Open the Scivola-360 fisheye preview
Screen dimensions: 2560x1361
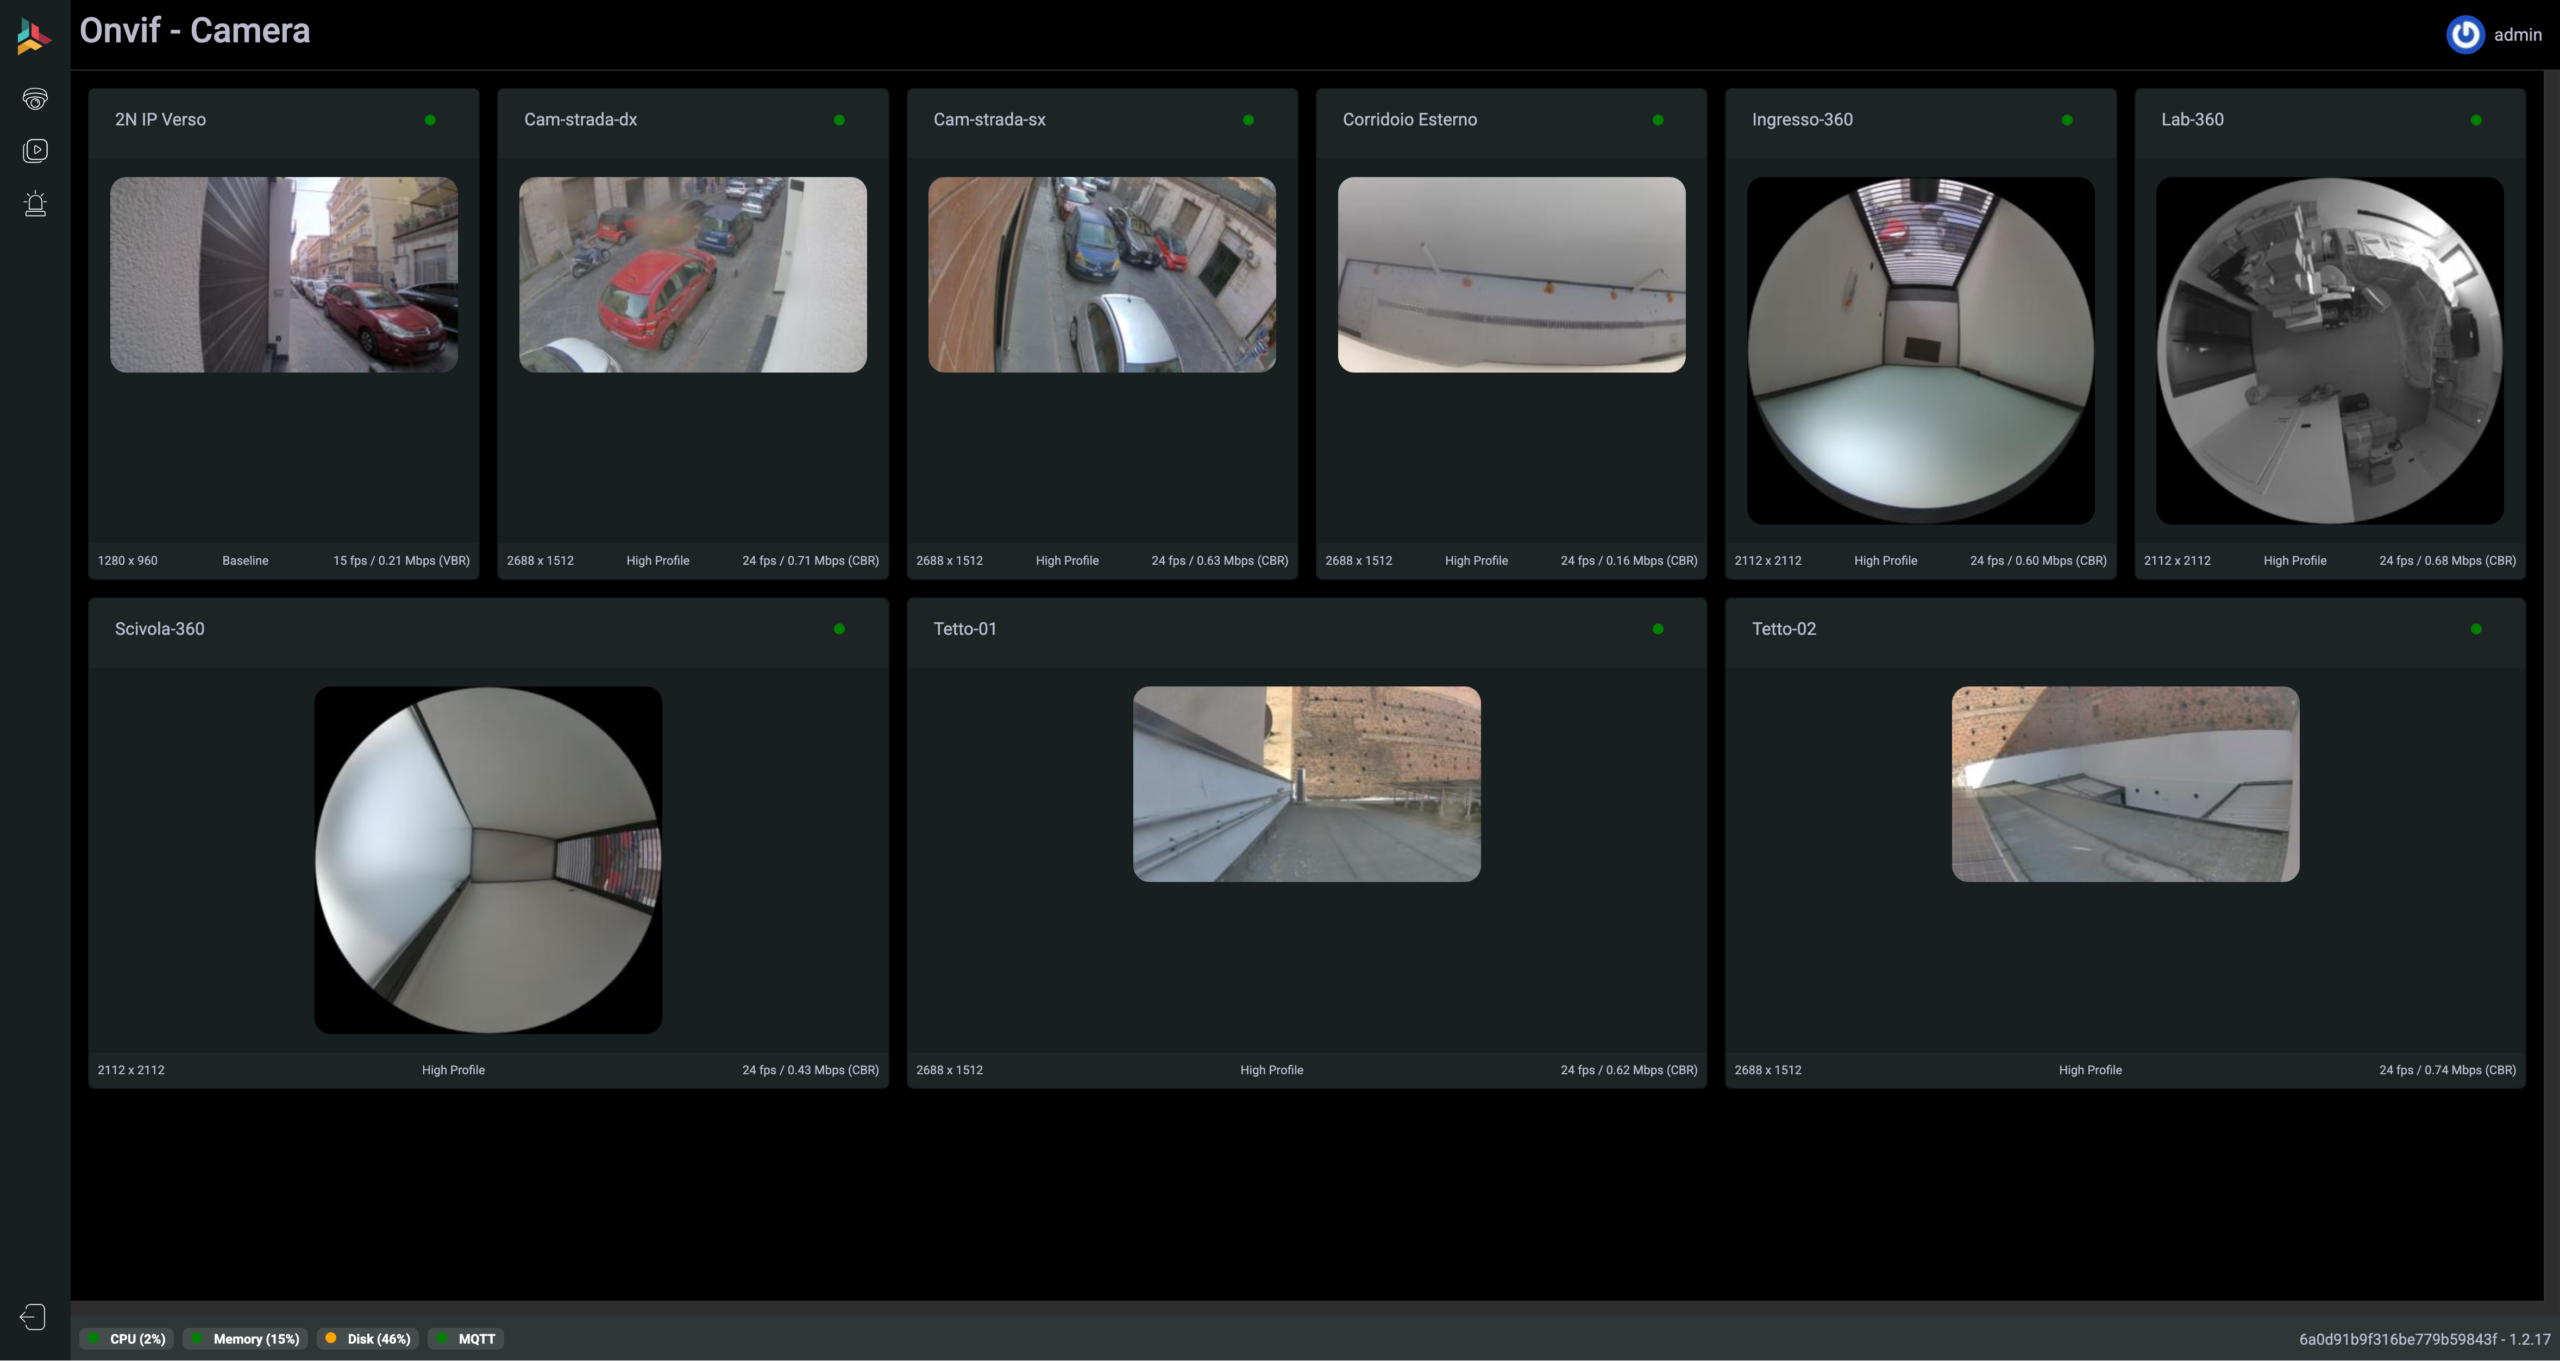pos(488,860)
